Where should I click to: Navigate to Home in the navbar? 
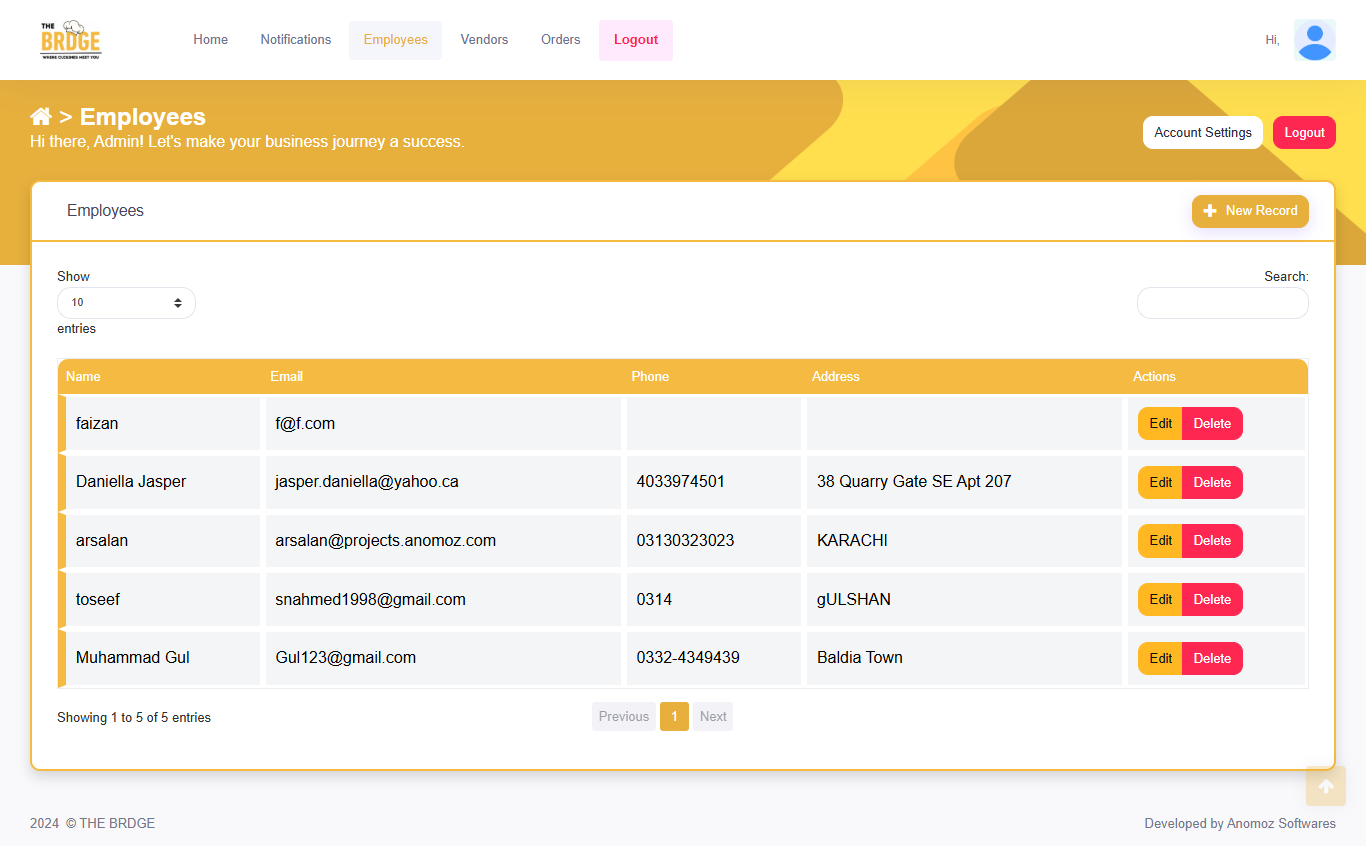pyautogui.click(x=210, y=40)
